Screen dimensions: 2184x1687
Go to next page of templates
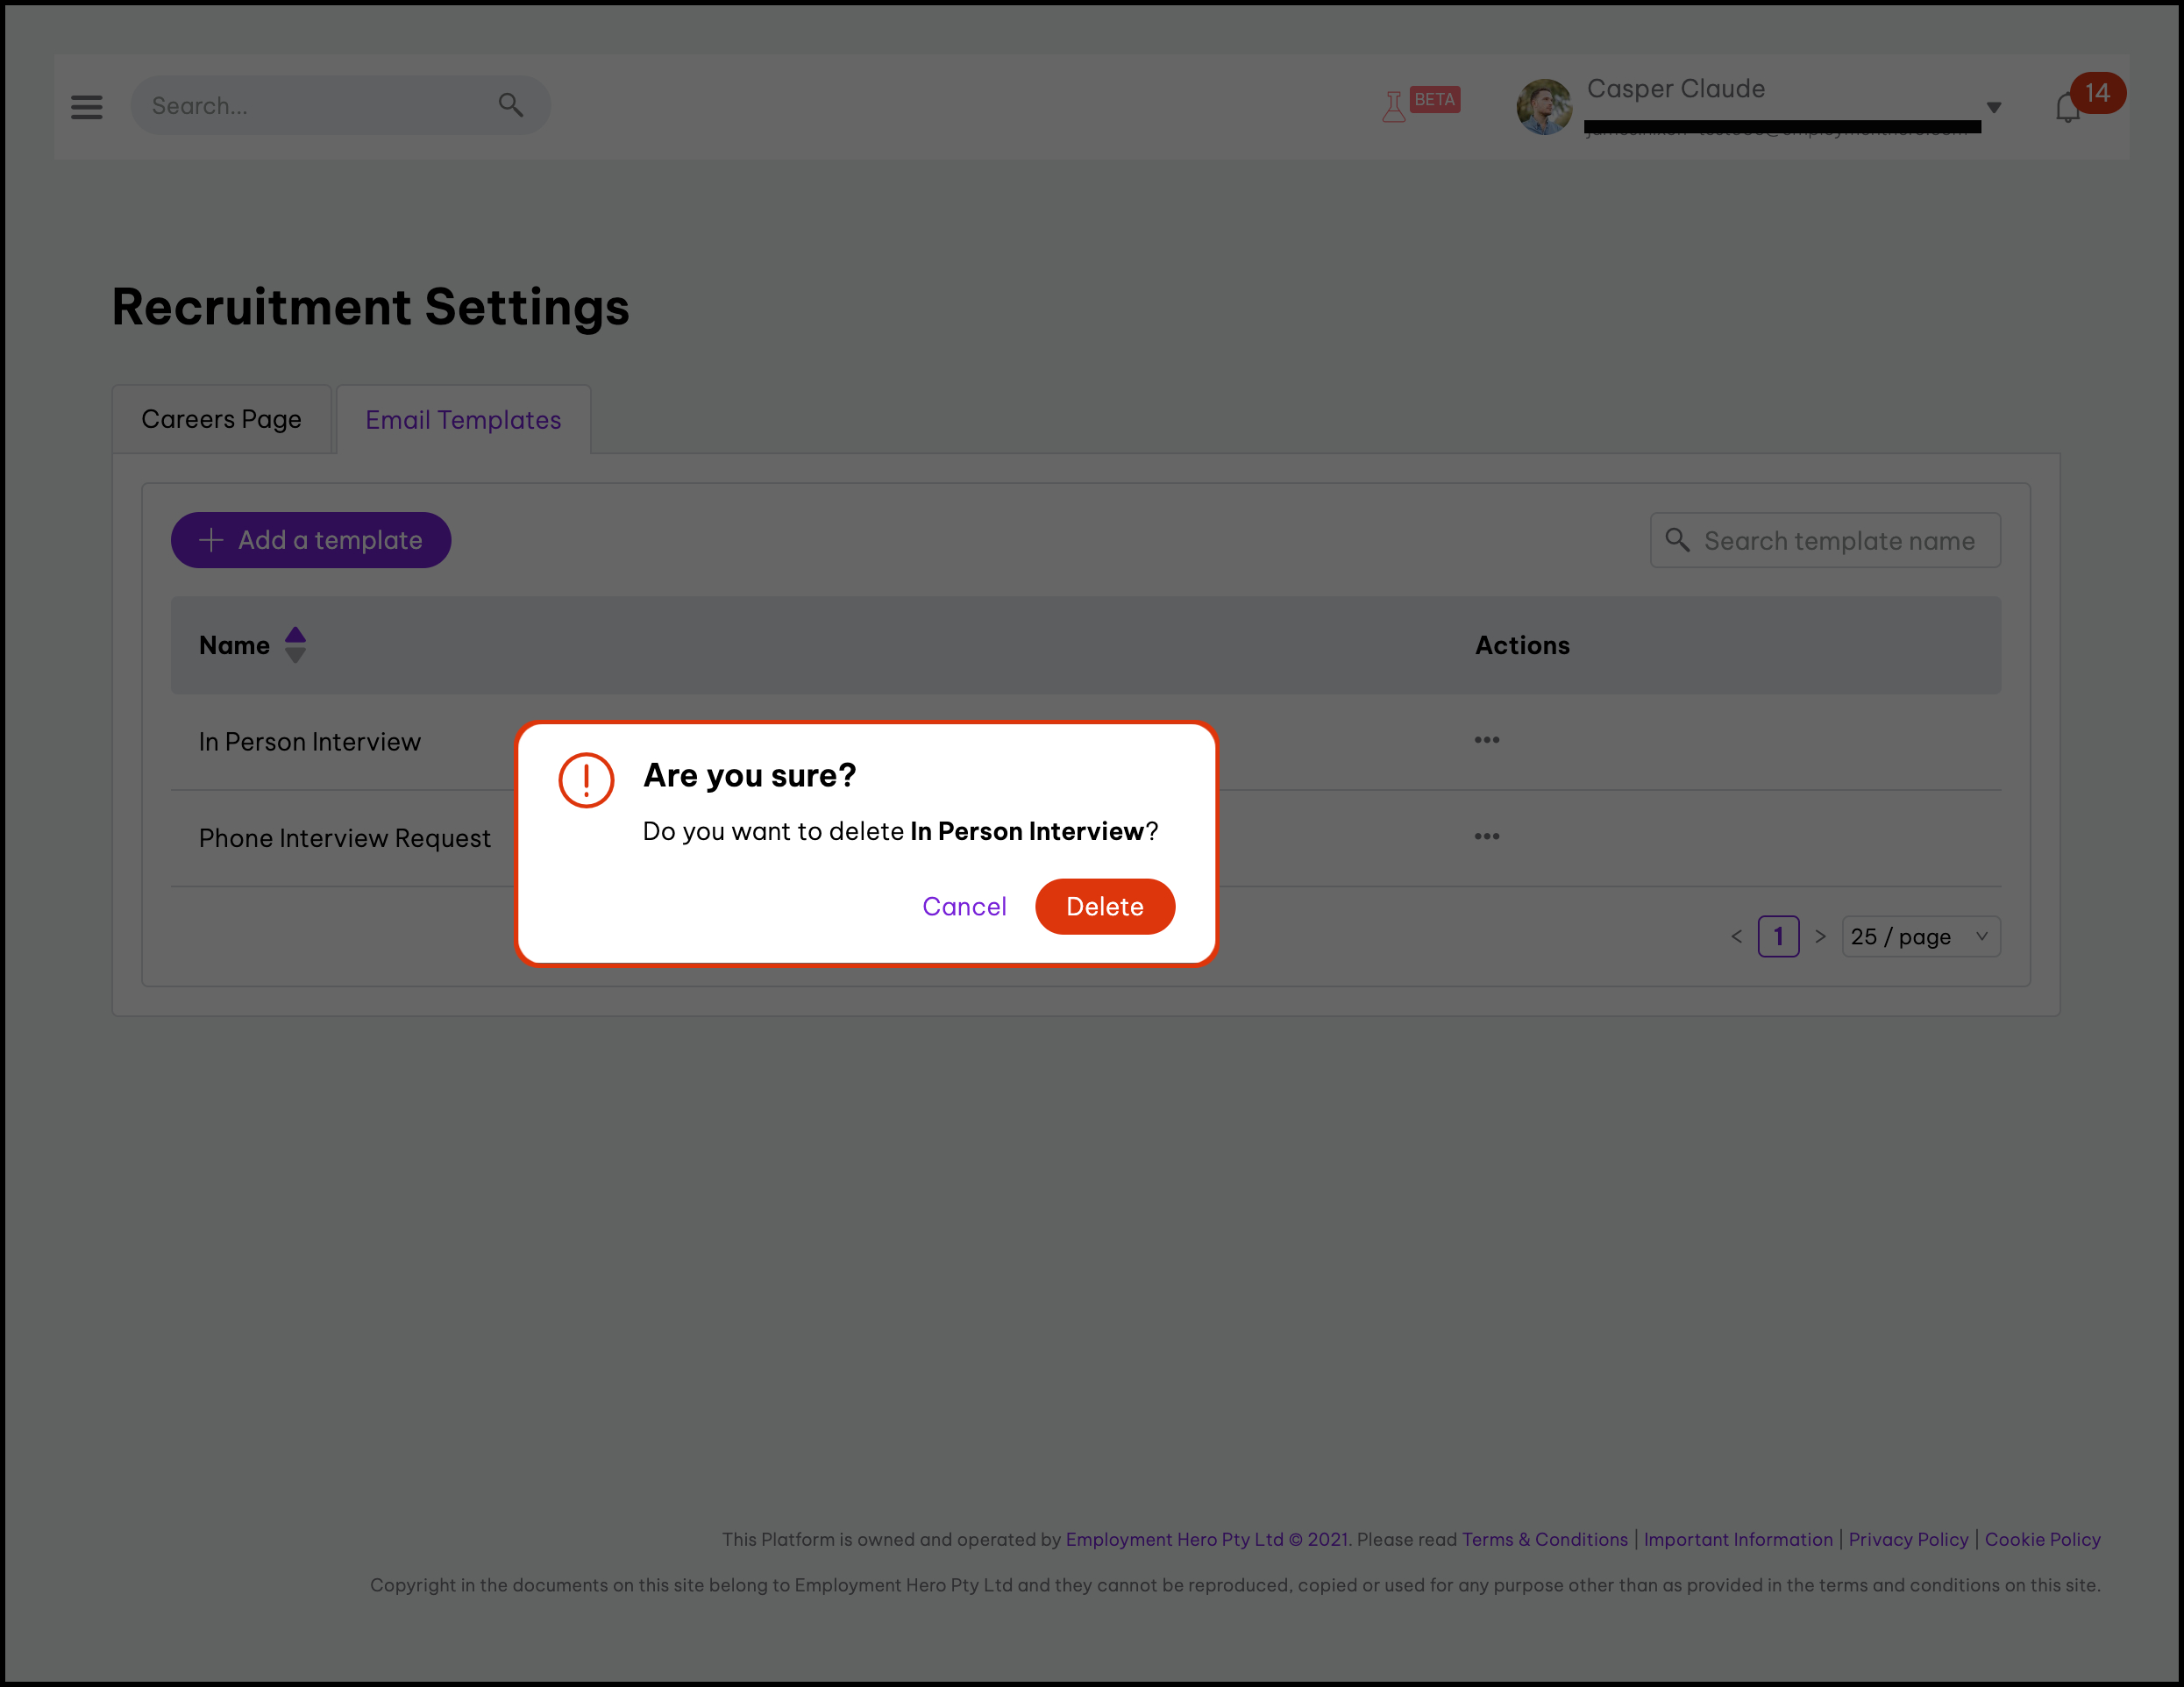point(1820,937)
